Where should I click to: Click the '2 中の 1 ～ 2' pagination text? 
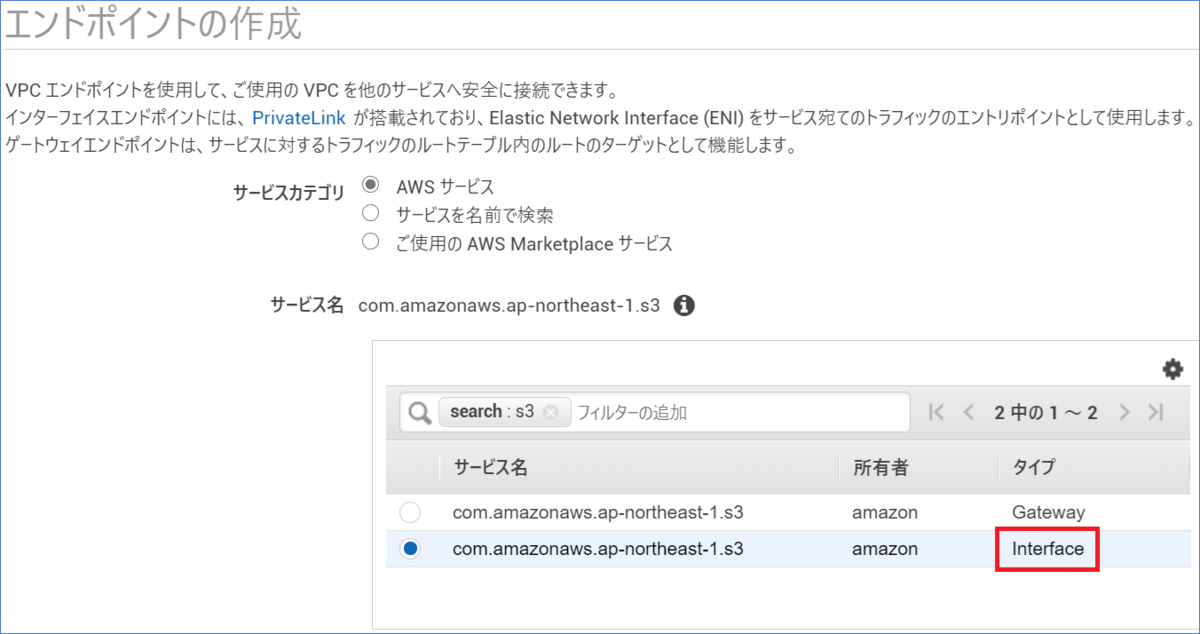point(1046,412)
